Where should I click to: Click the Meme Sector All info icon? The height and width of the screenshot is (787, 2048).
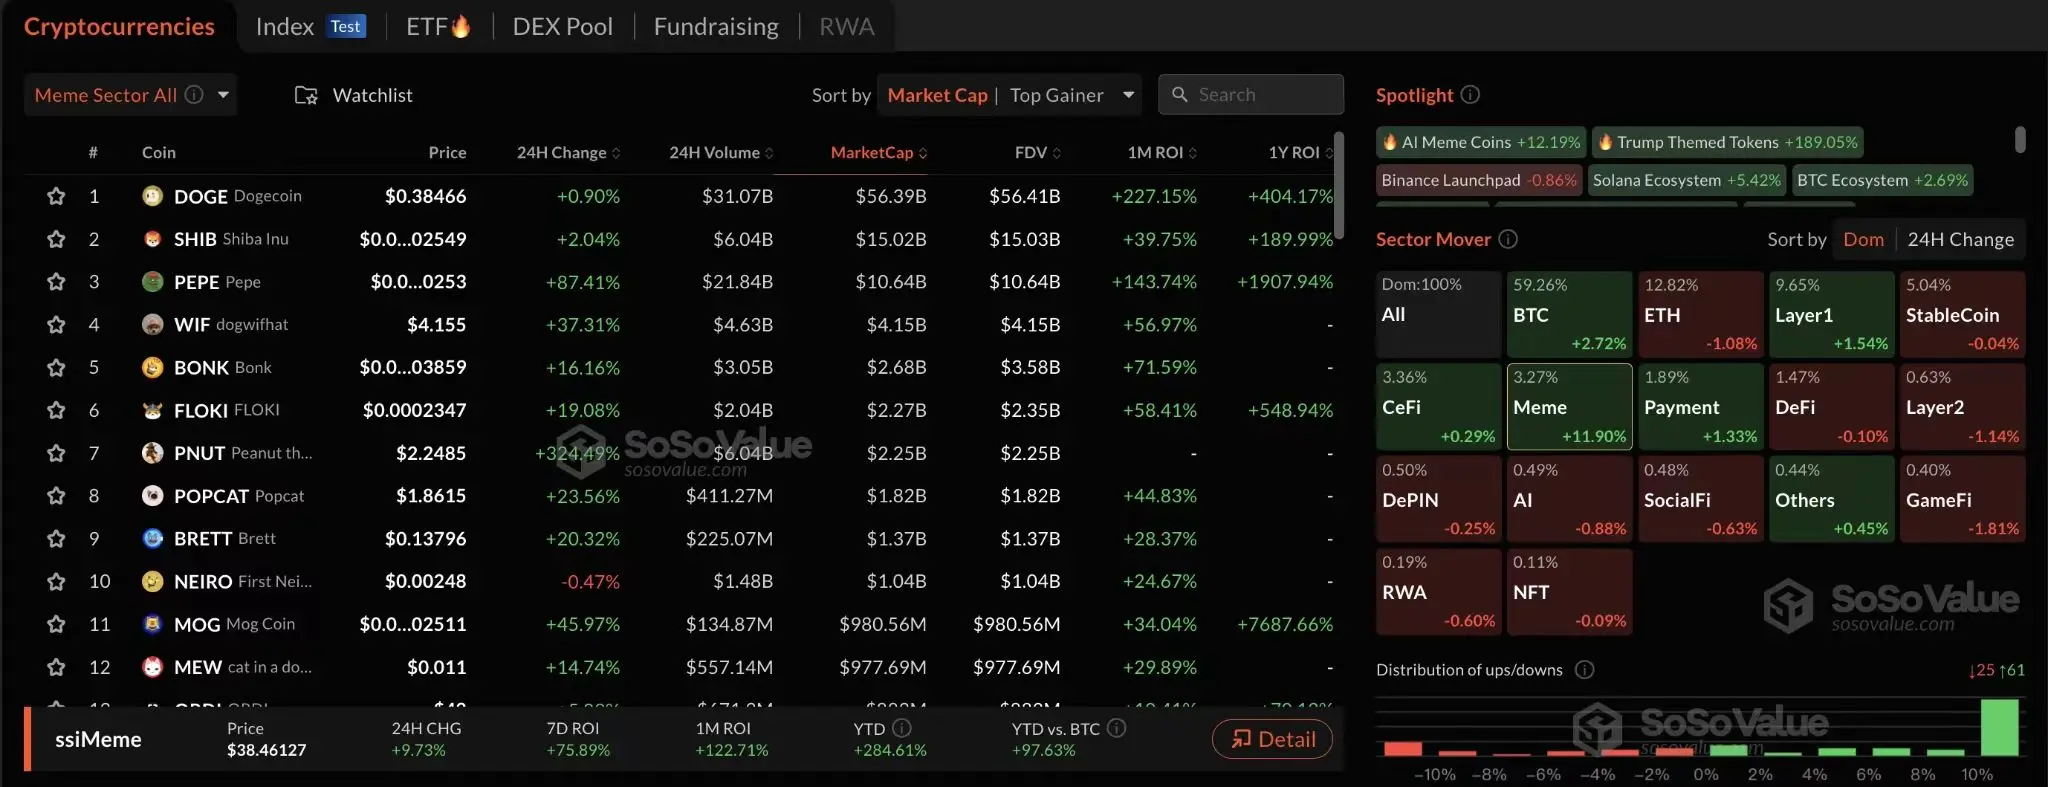click(x=194, y=95)
